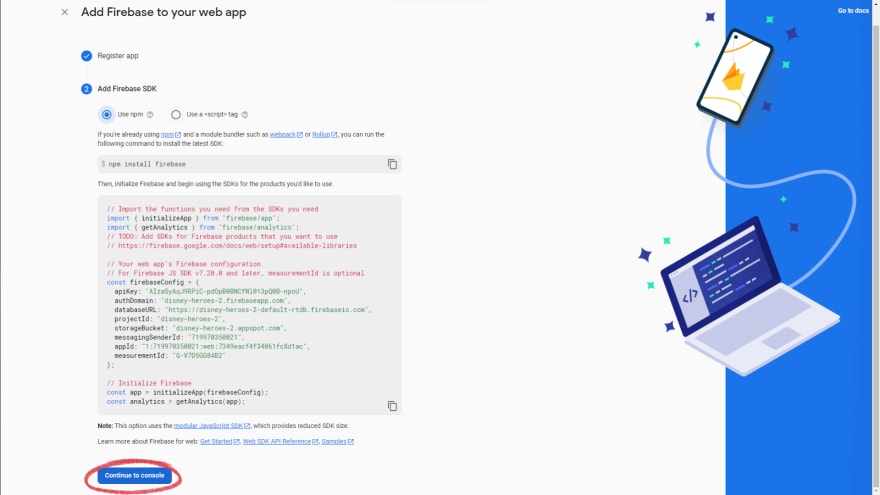The width and height of the screenshot is (880, 495).
Task: Click the measurementId line in the code
Action: click(169, 356)
